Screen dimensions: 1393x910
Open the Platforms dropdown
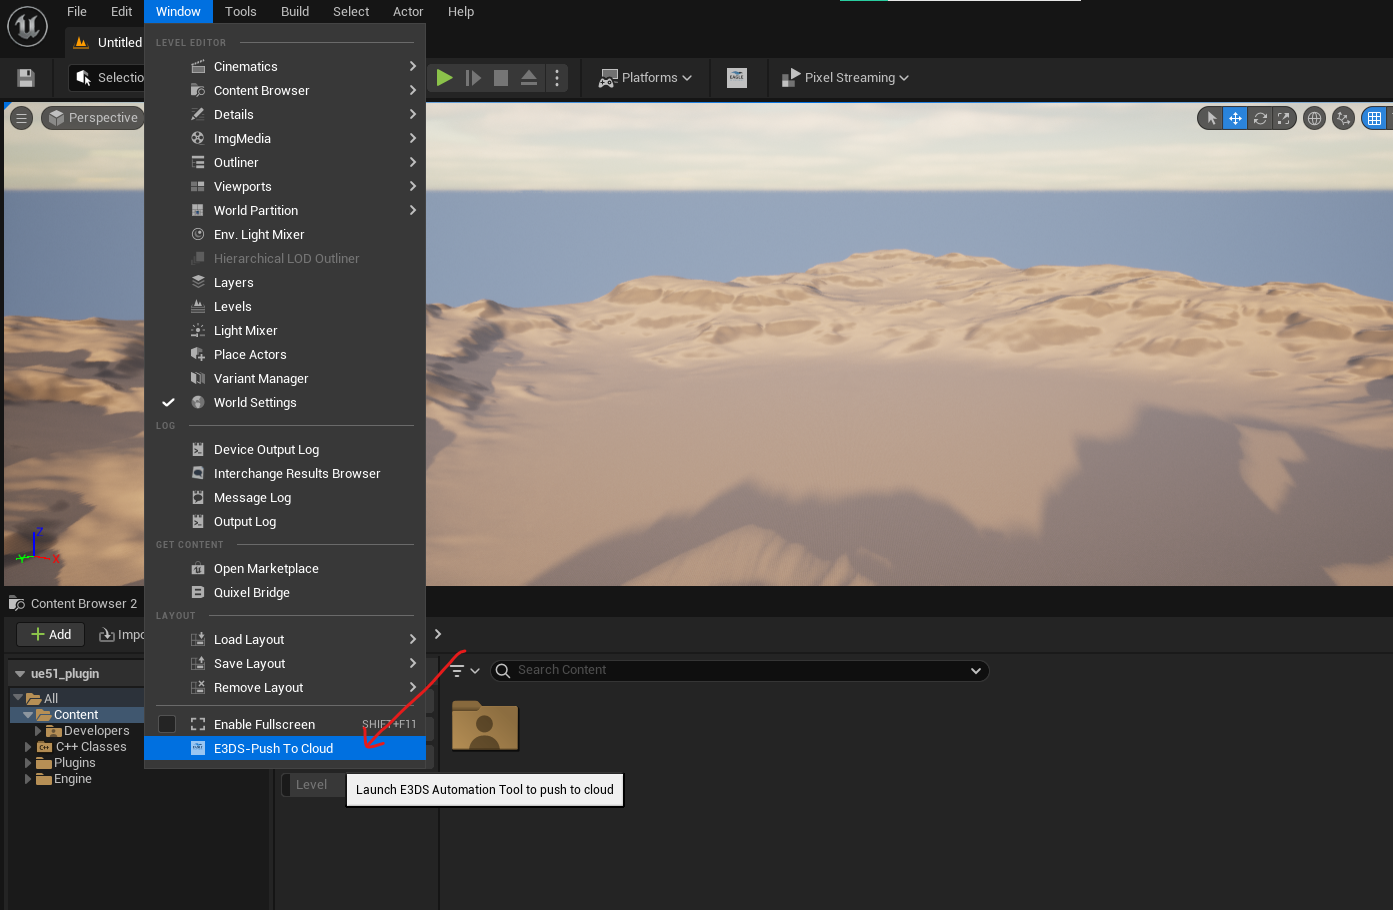645,78
